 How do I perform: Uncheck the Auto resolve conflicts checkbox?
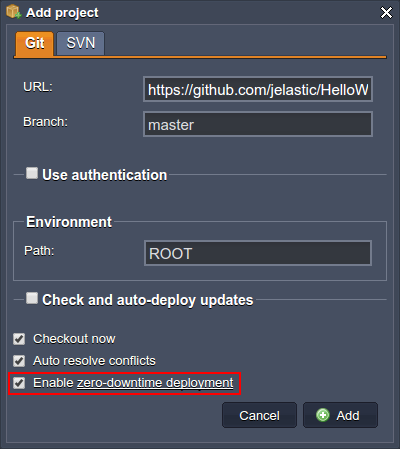(19, 361)
